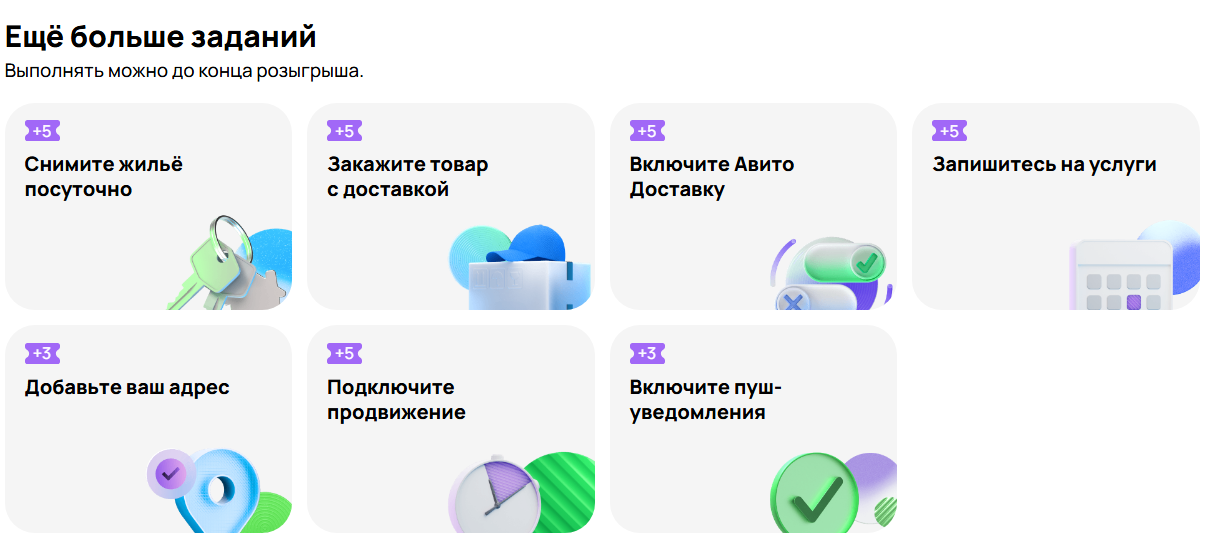
Task: Choose the Включите пуш-уведомления task
Action: click(753, 429)
